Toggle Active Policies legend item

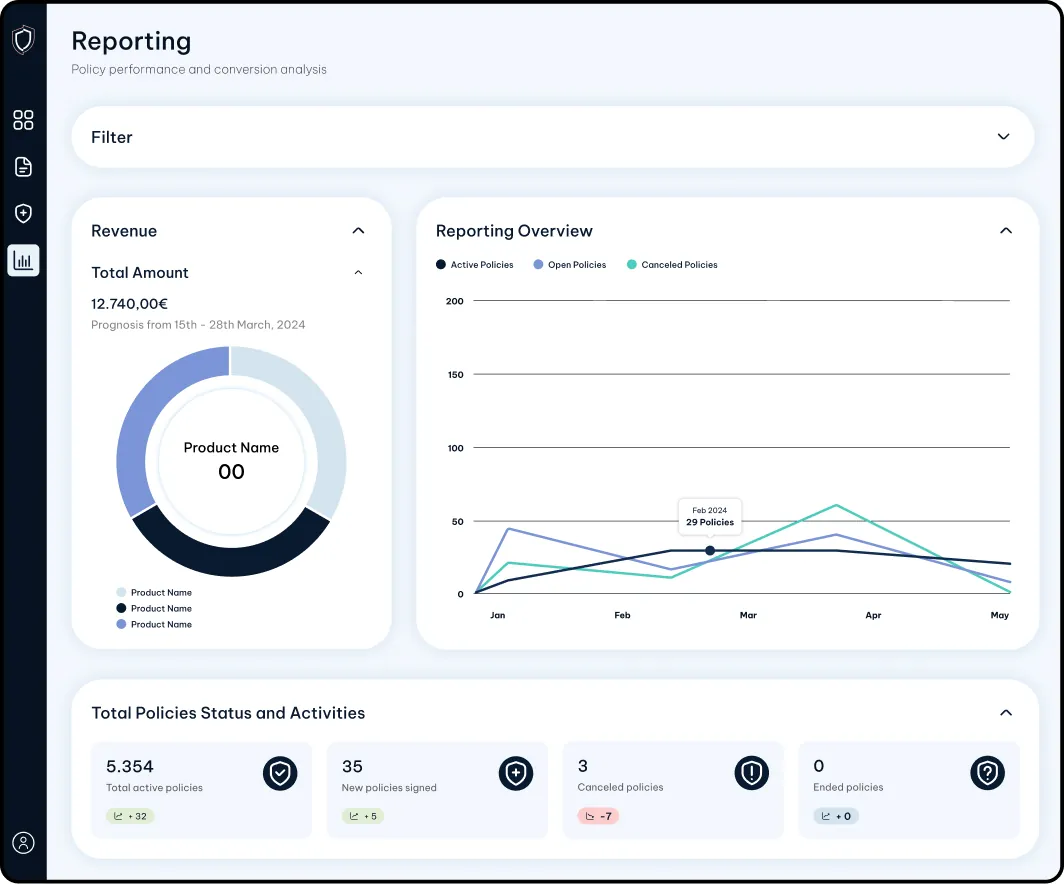[474, 265]
